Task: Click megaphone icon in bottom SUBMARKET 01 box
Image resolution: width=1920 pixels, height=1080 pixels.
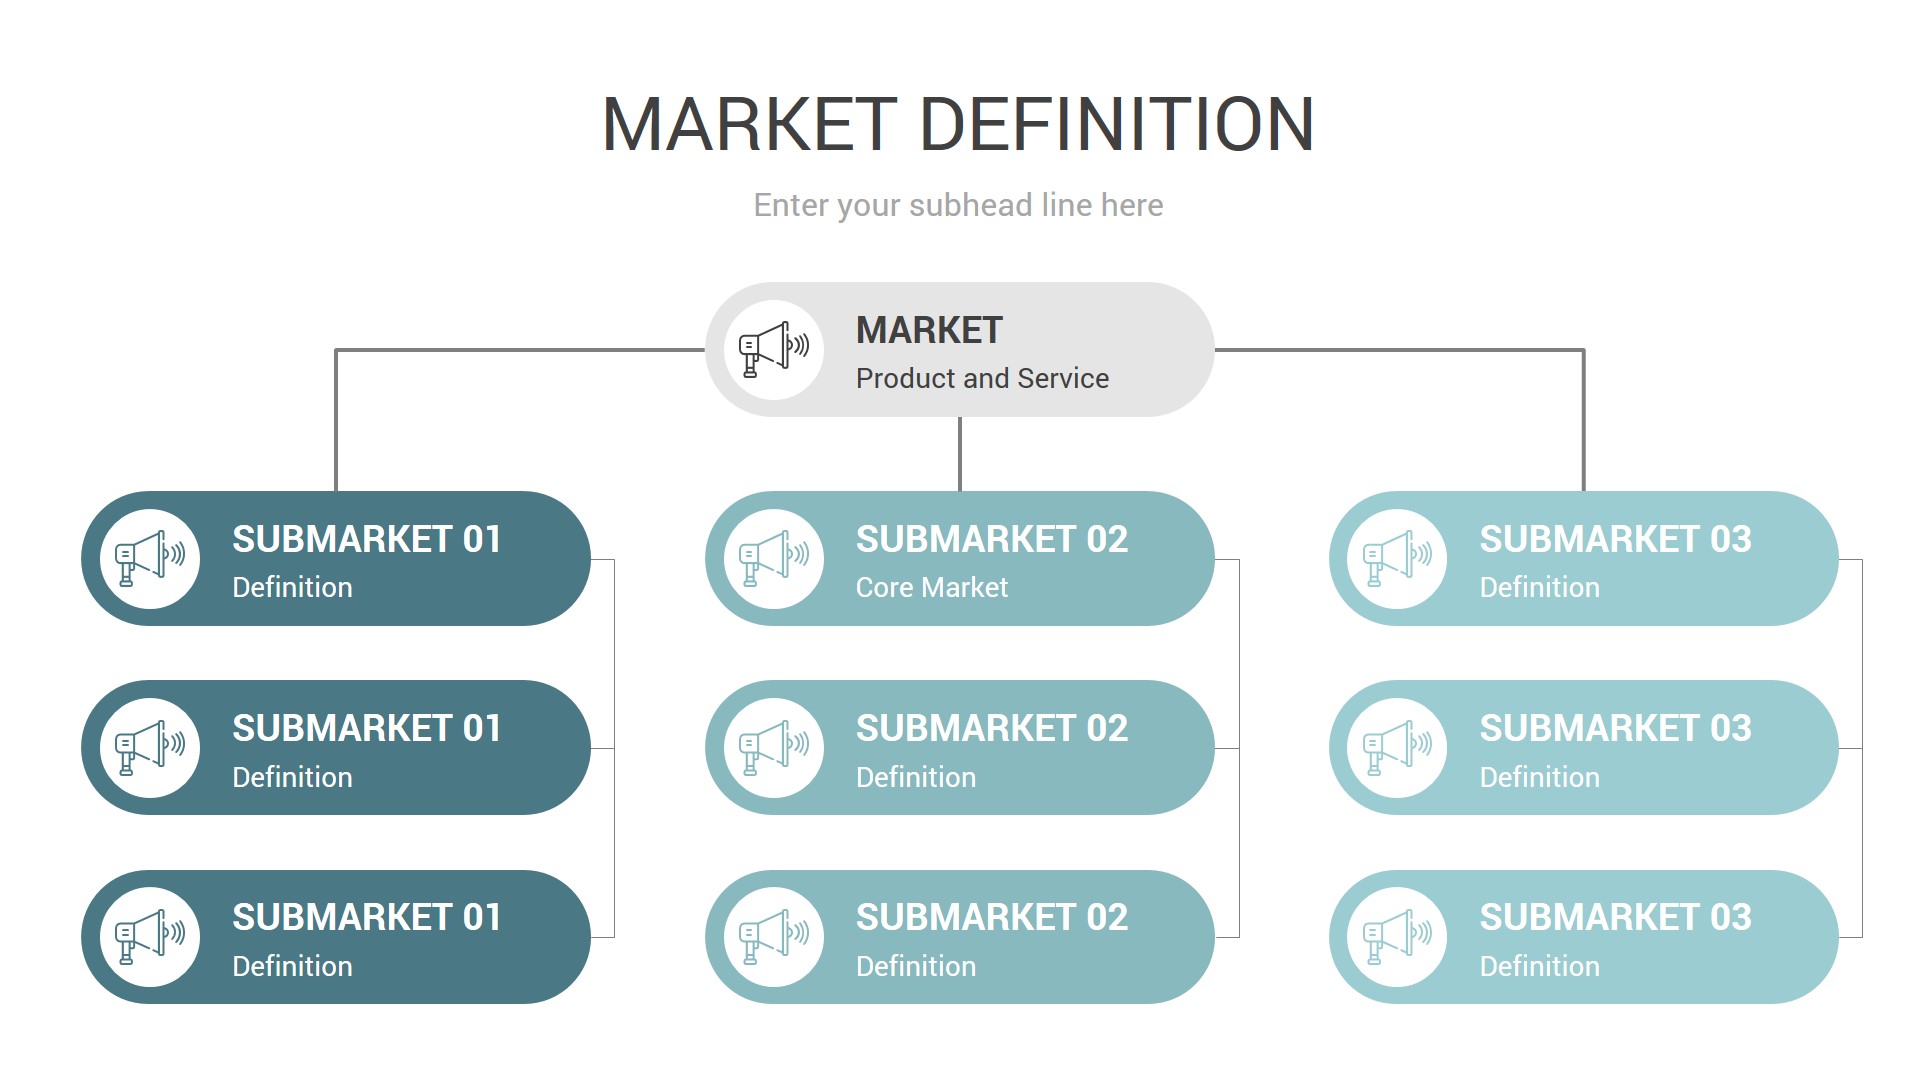Action: pos(150,937)
